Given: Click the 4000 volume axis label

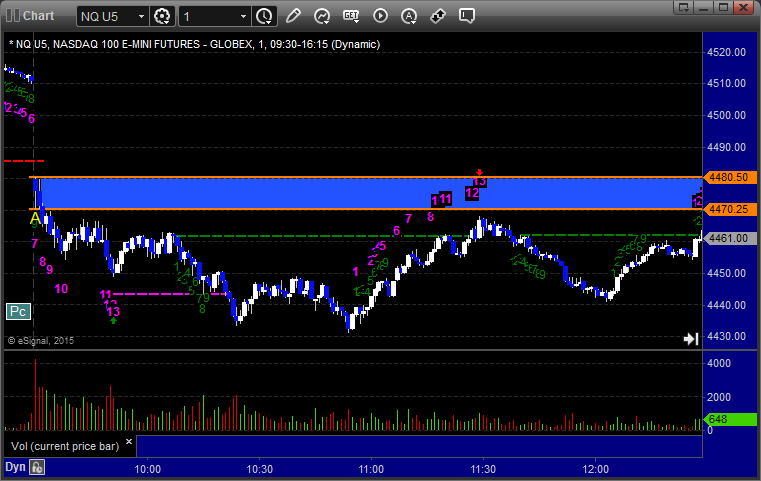Looking at the screenshot, I should pos(719,363).
